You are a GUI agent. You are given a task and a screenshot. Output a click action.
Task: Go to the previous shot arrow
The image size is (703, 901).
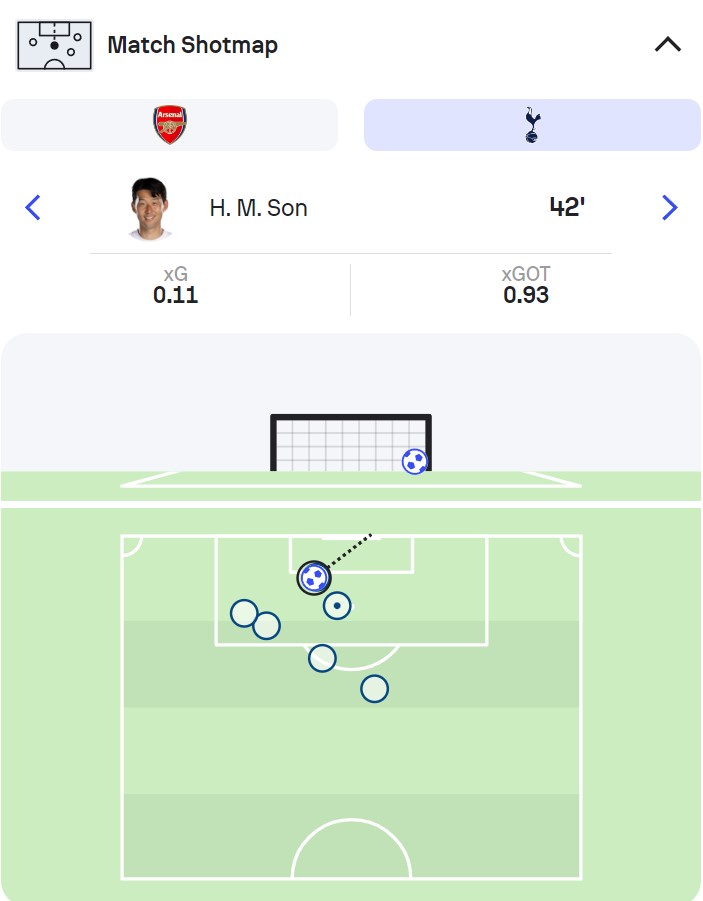pos(33,208)
